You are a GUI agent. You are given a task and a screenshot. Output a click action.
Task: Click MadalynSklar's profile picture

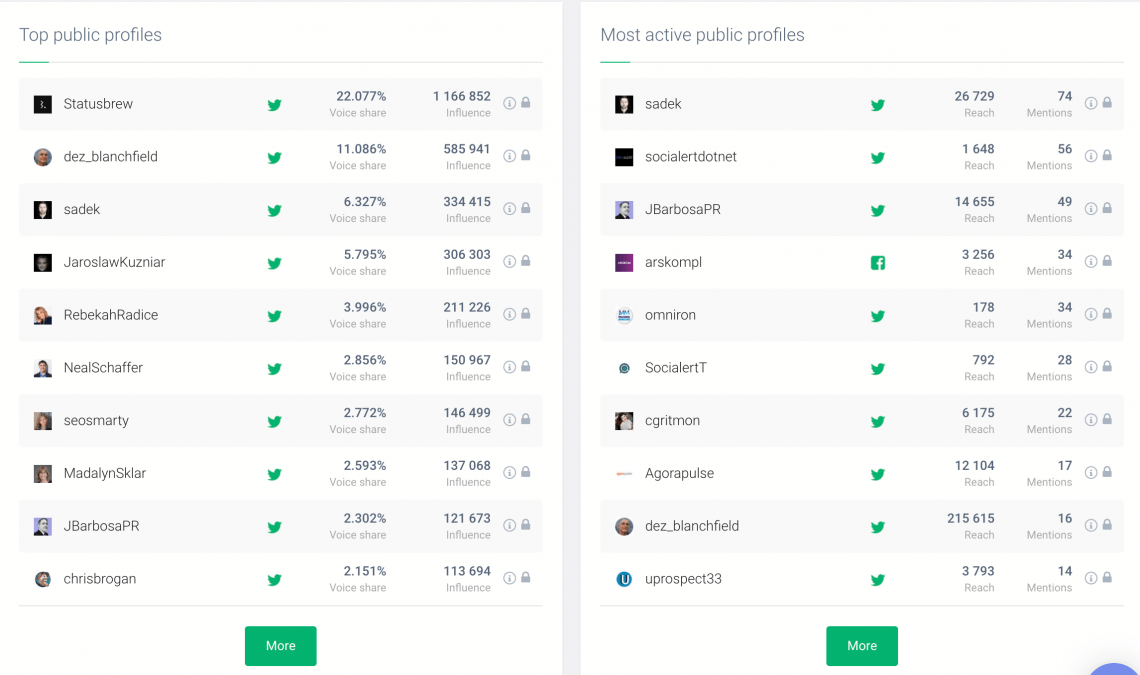(43, 474)
